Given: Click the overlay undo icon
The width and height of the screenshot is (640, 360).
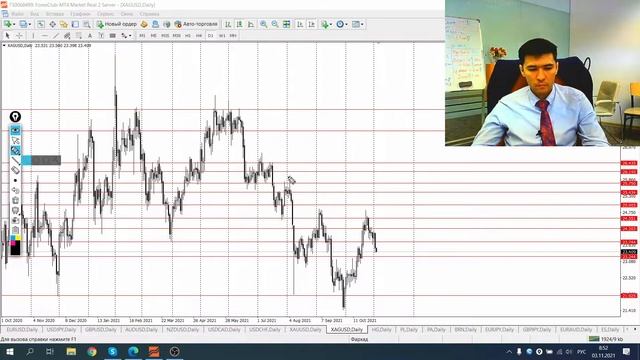Looking at the screenshot, I should [x=15, y=190].
